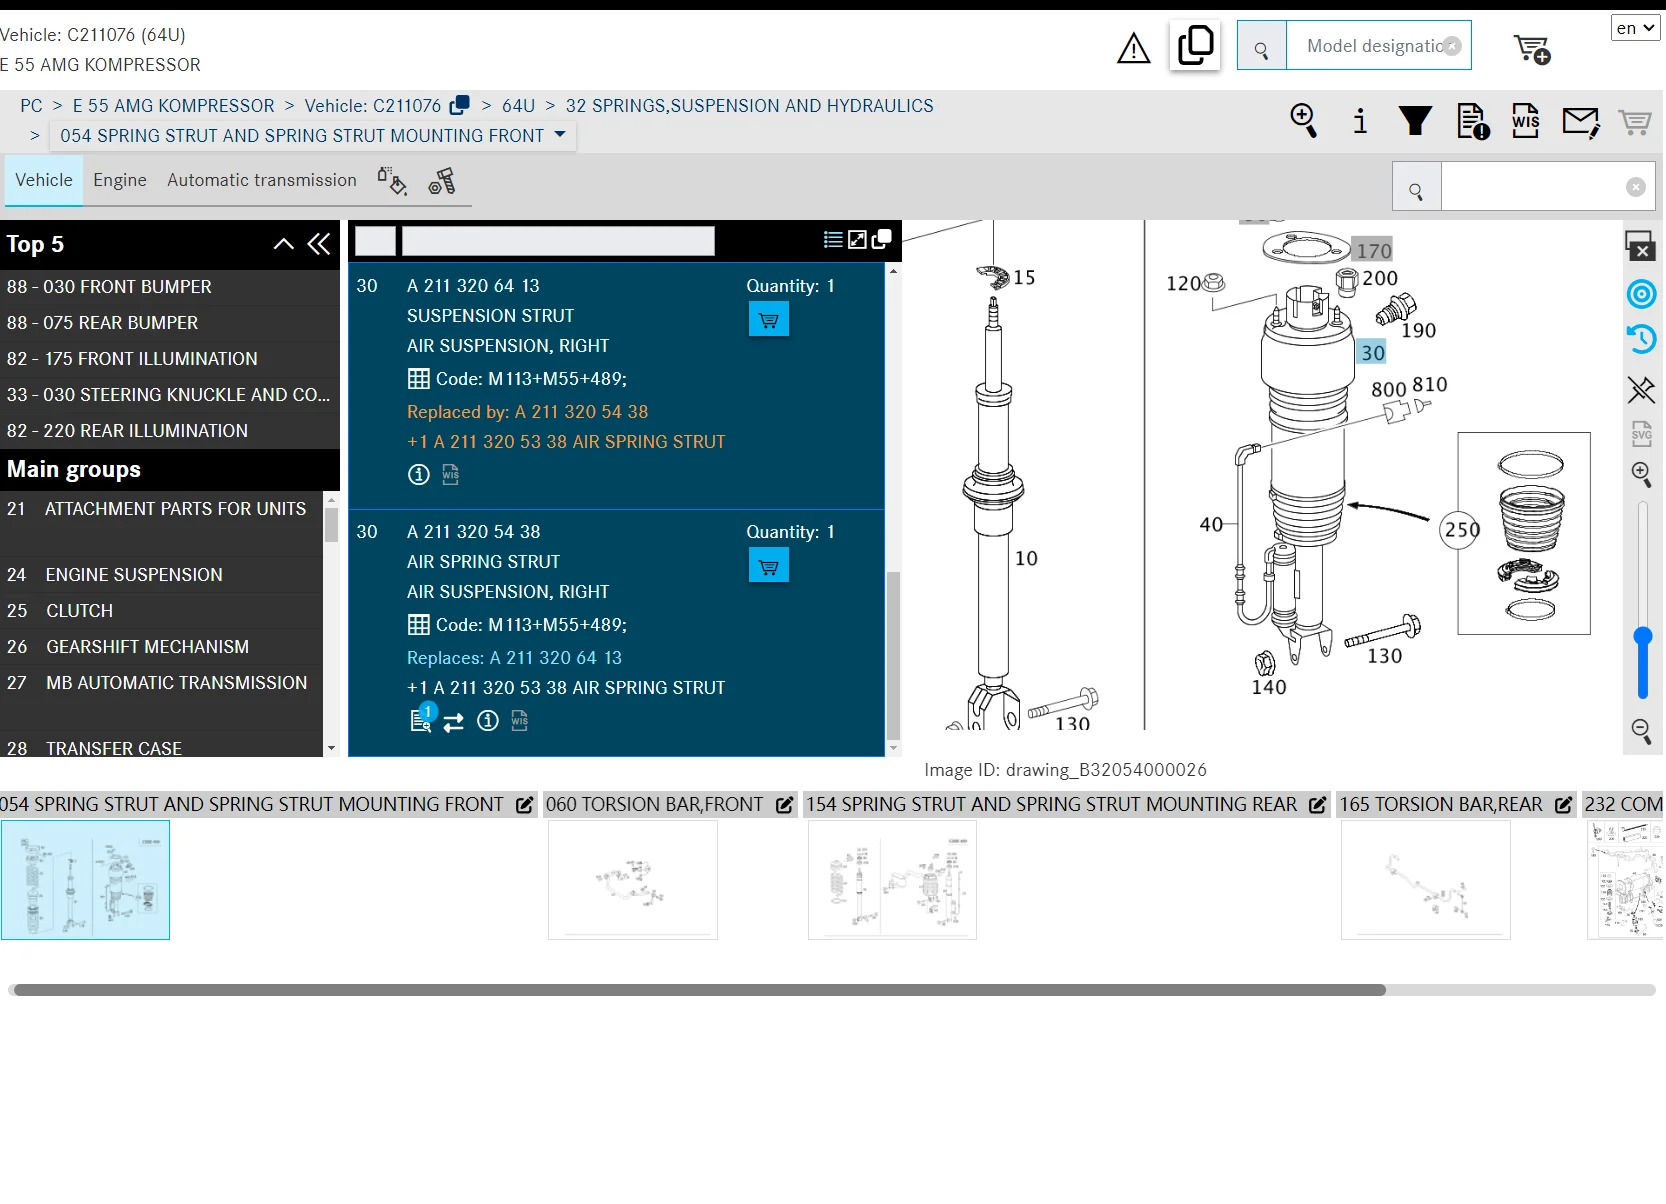Expand parts list to full view icon
The height and width of the screenshot is (1204, 1666).
click(x=857, y=240)
